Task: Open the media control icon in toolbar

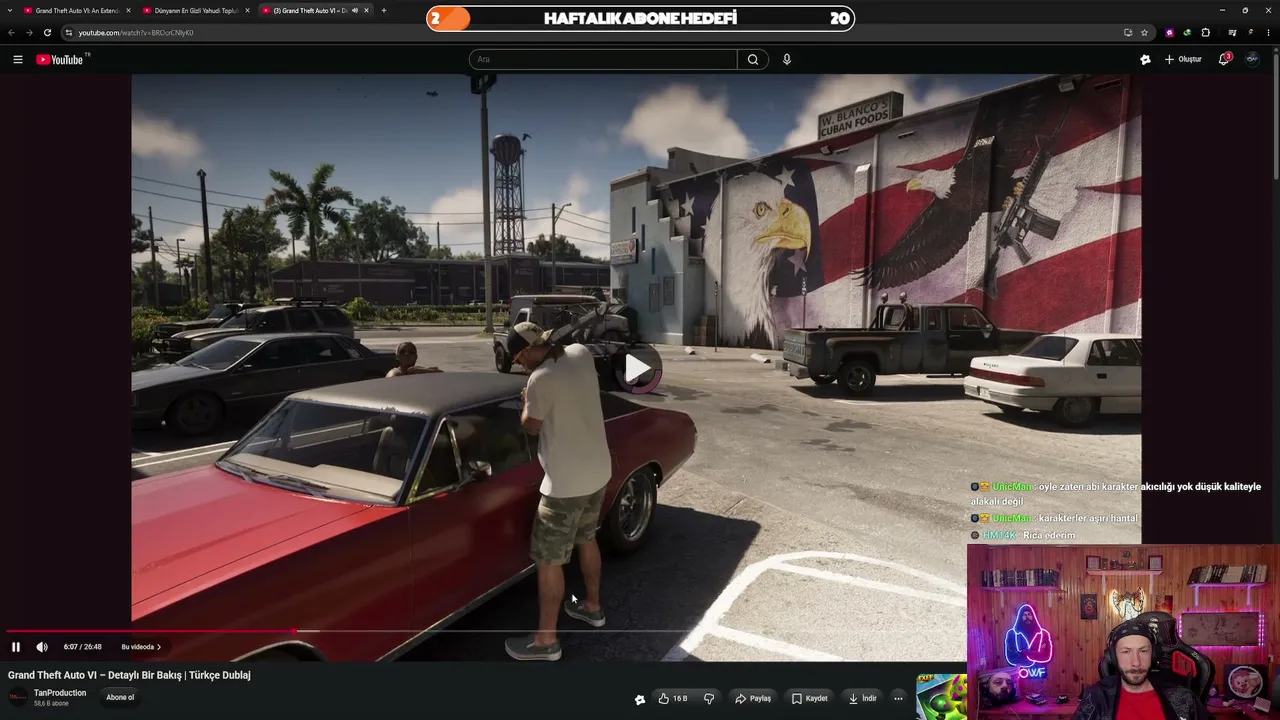Action: 1232,33
